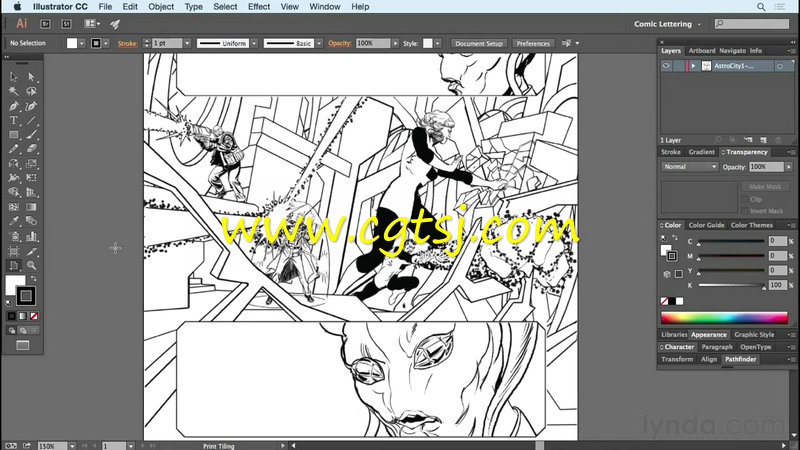The image size is (800, 450).
Task: Expand the AstroCity1 layer disclosure triangle
Action: click(x=693, y=66)
